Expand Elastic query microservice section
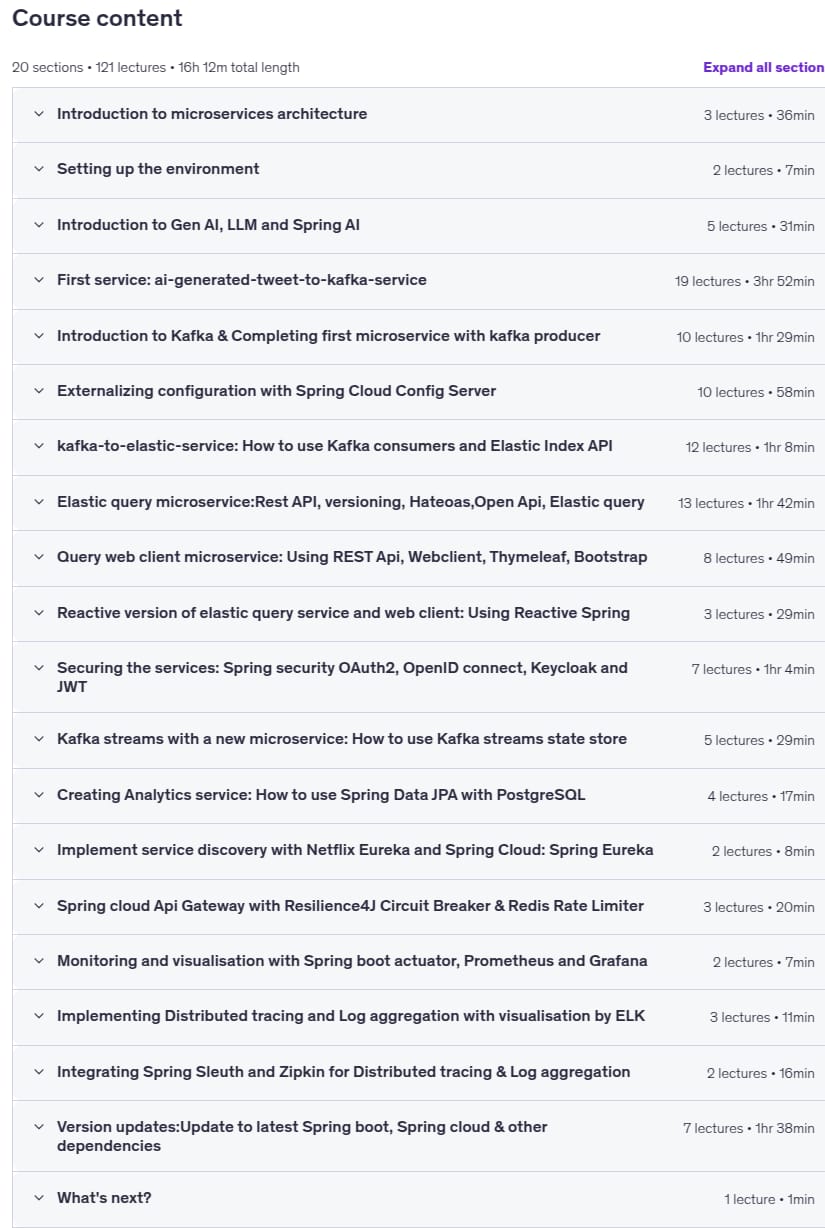This screenshot has height=1228, width=825. click(x=418, y=503)
